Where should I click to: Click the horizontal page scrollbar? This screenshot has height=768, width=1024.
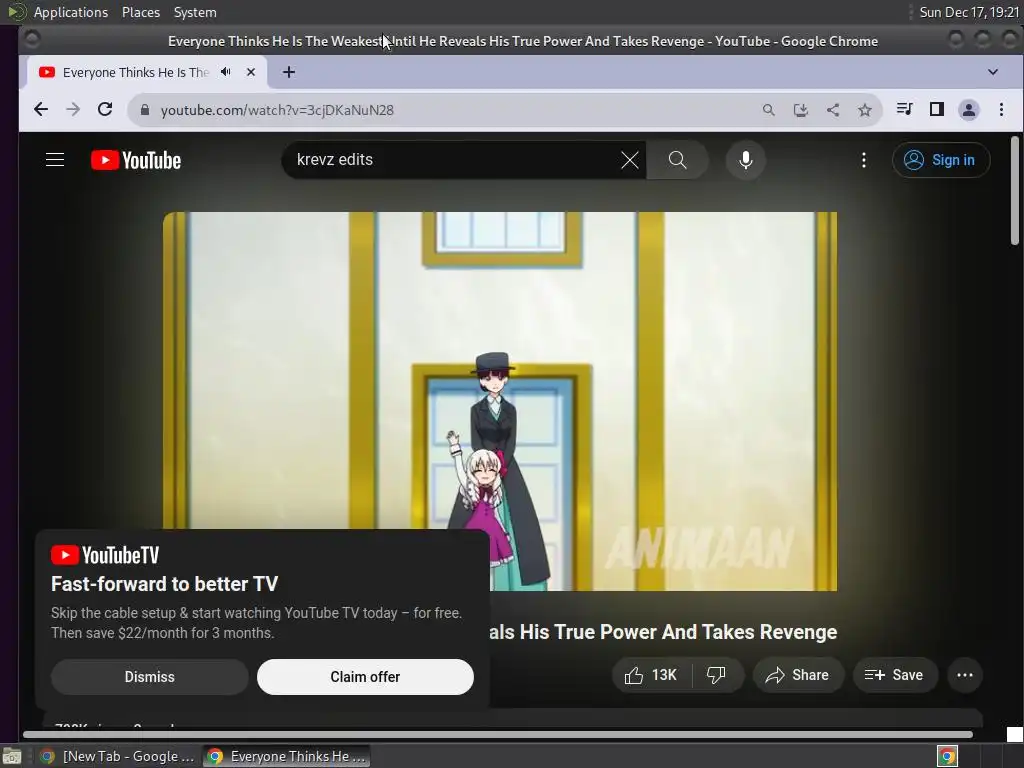498,735
